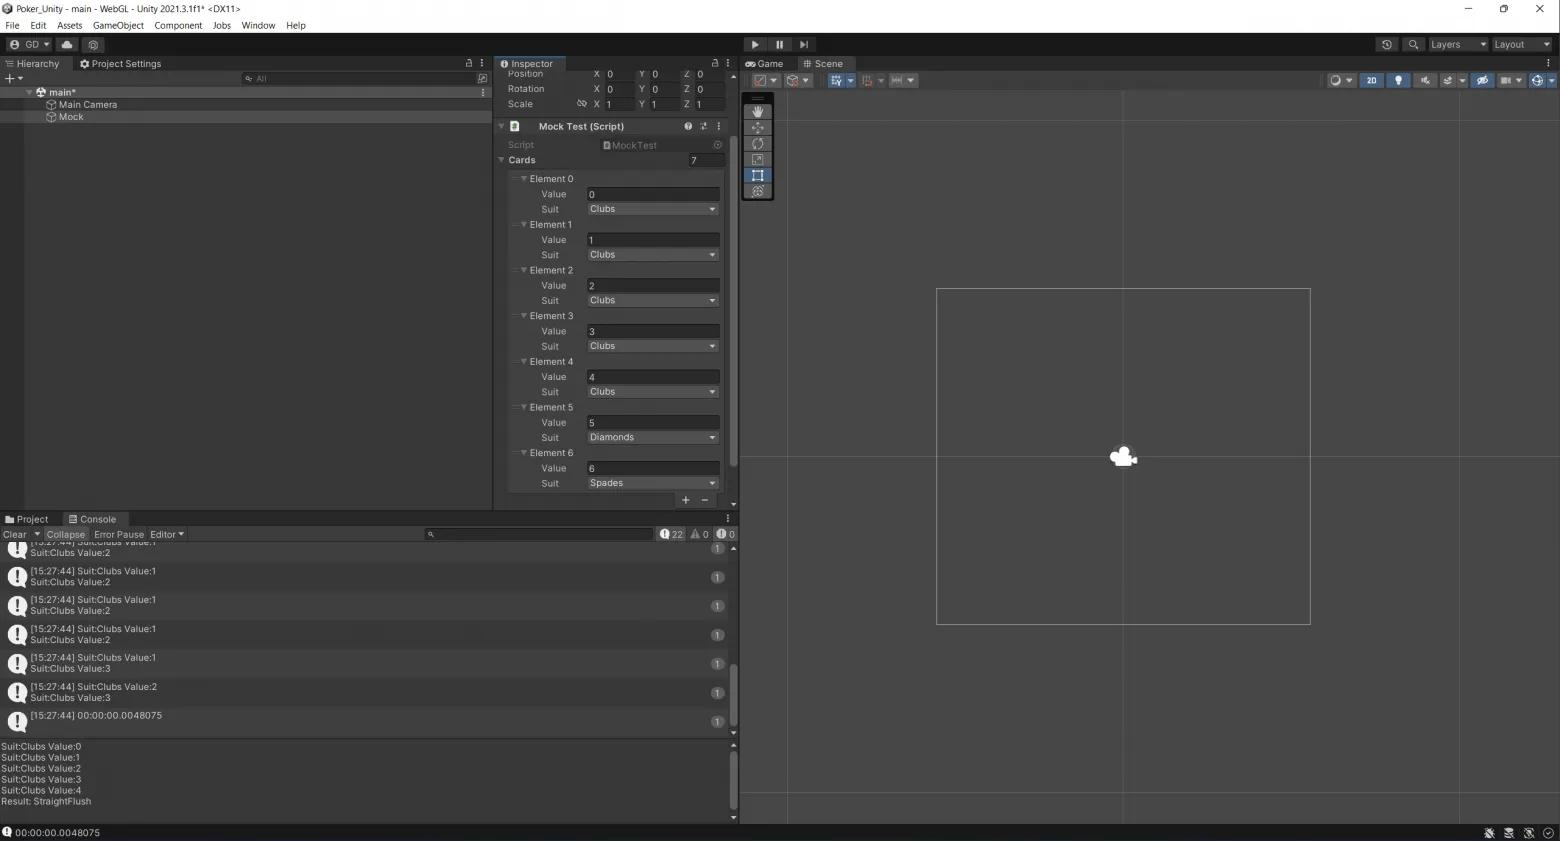
Task: Toggle the Console error count filter
Action: point(725,534)
